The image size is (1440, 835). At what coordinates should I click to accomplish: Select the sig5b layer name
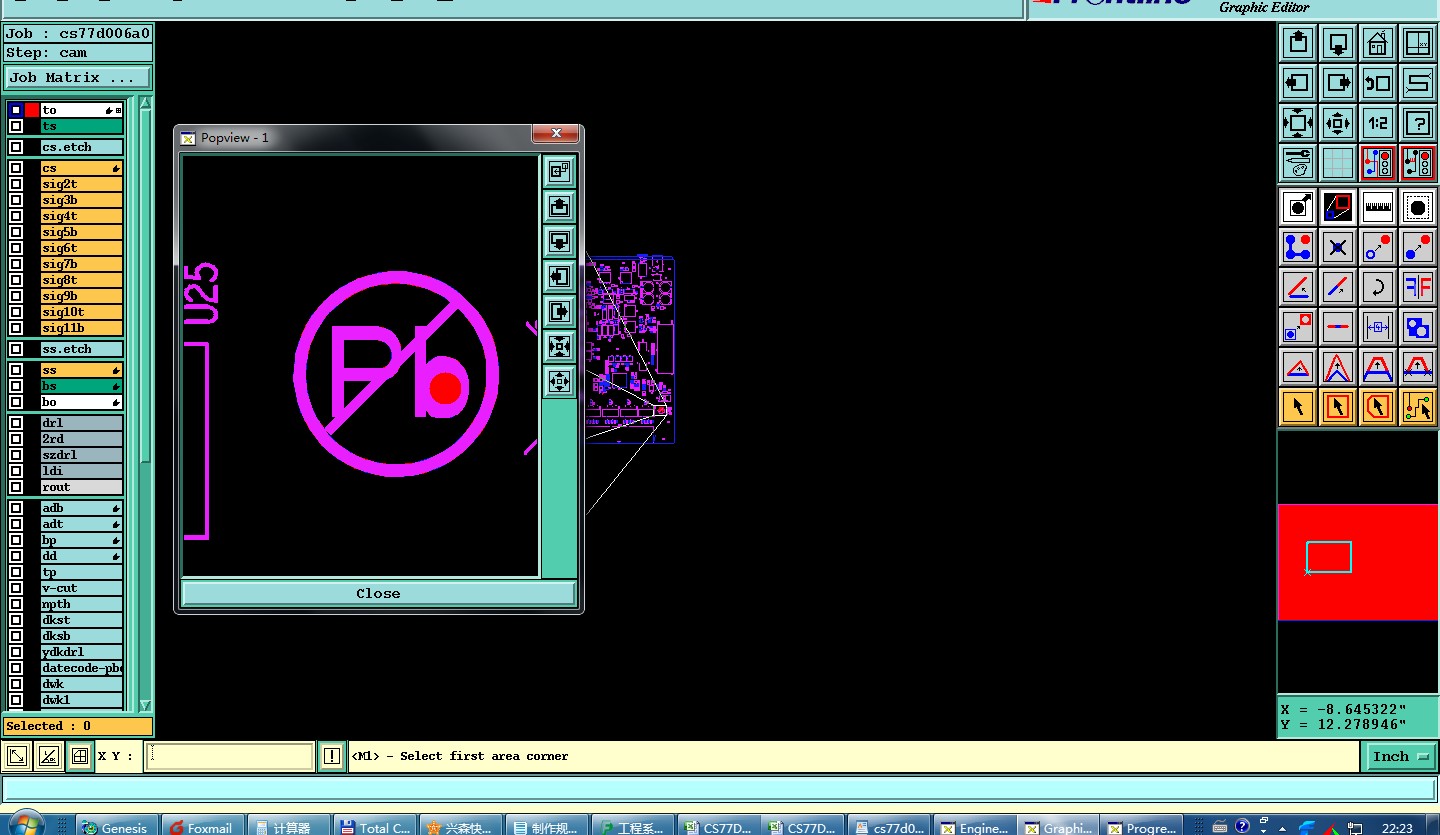tap(81, 232)
